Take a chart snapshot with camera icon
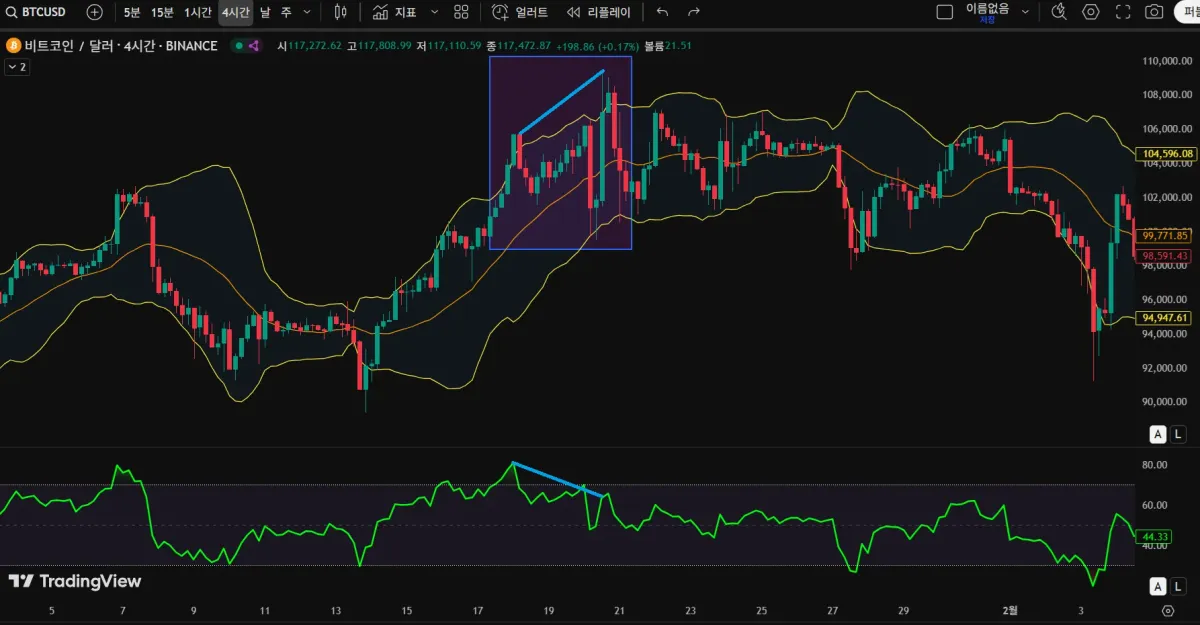 click(1154, 12)
